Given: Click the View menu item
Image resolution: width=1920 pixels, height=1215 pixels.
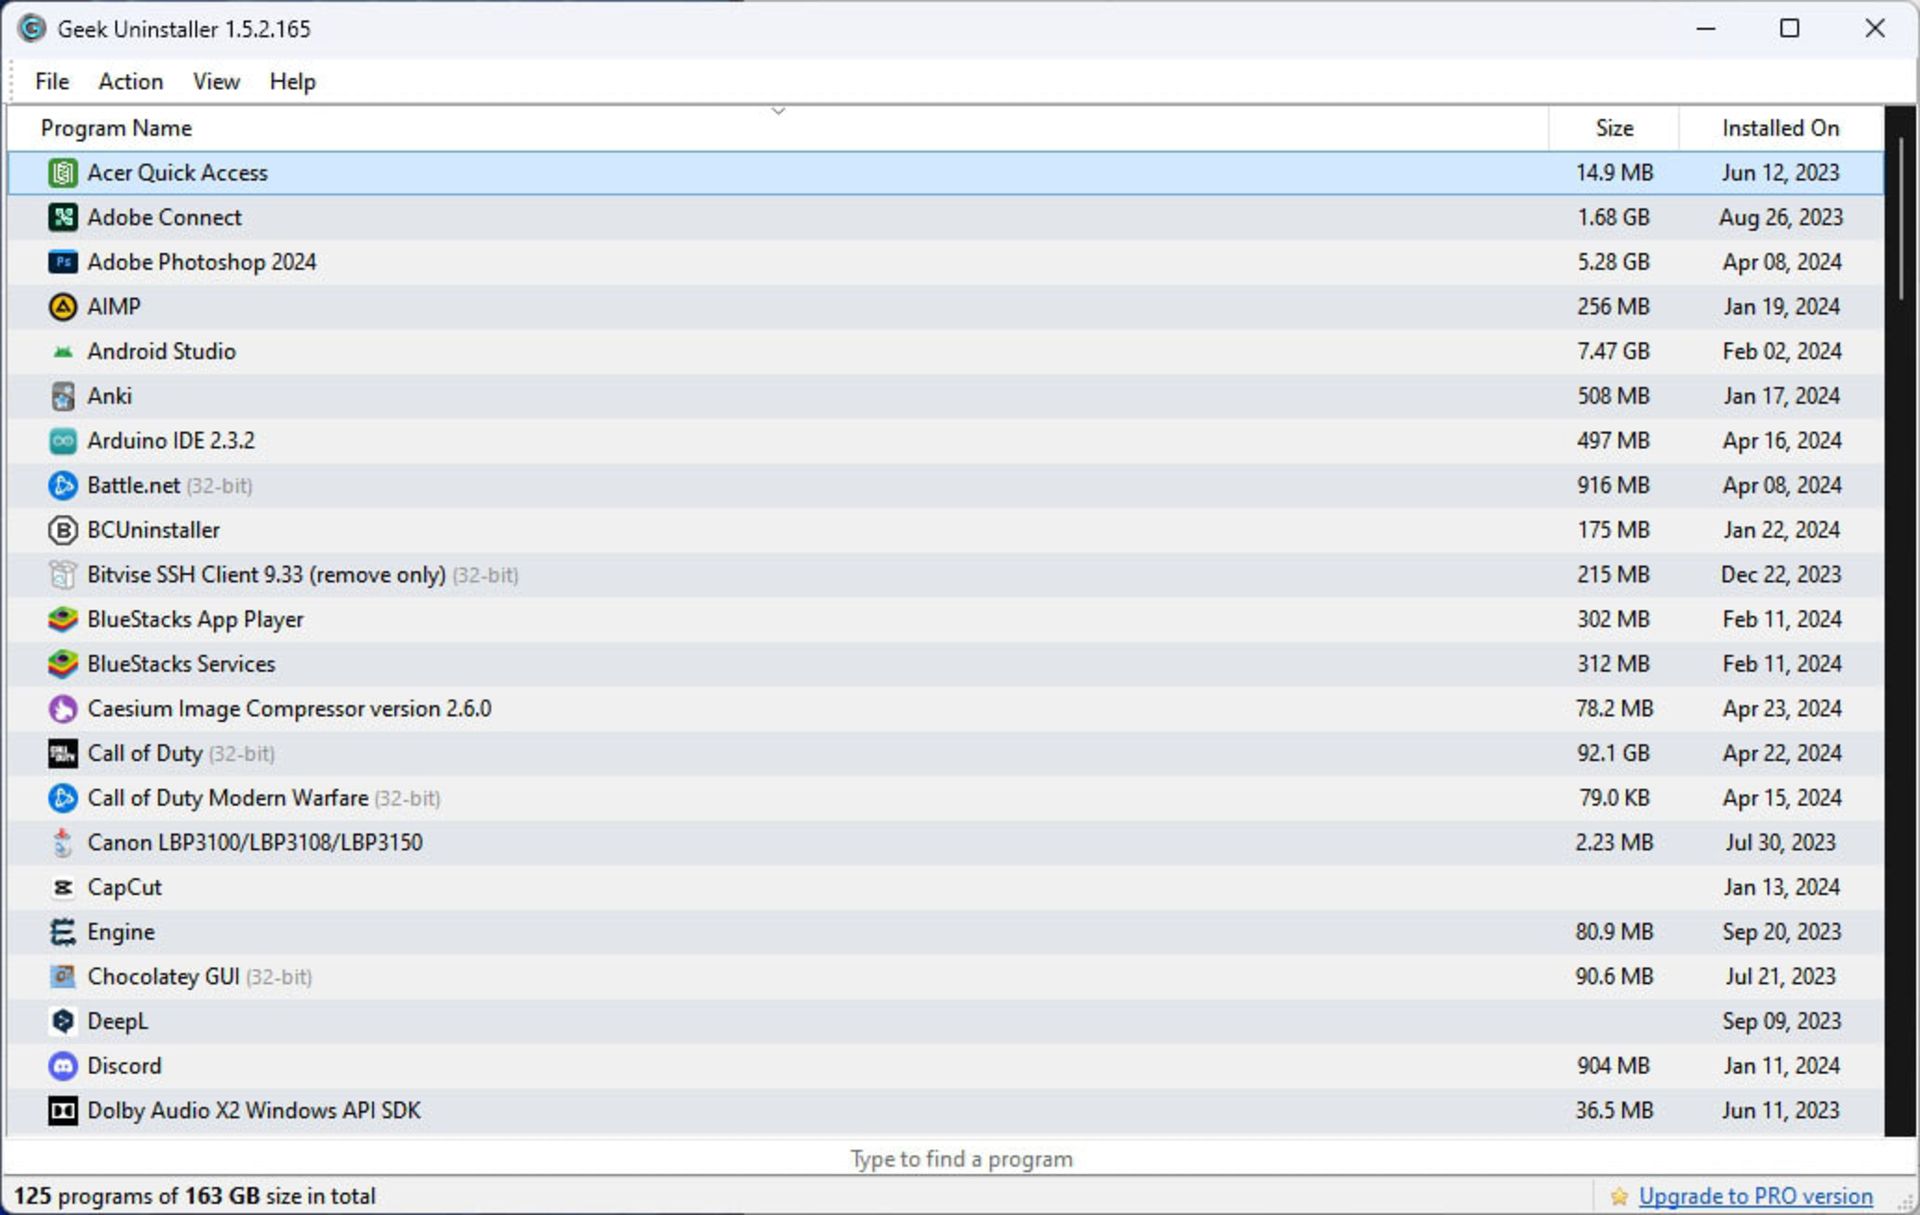Looking at the screenshot, I should [216, 81].
